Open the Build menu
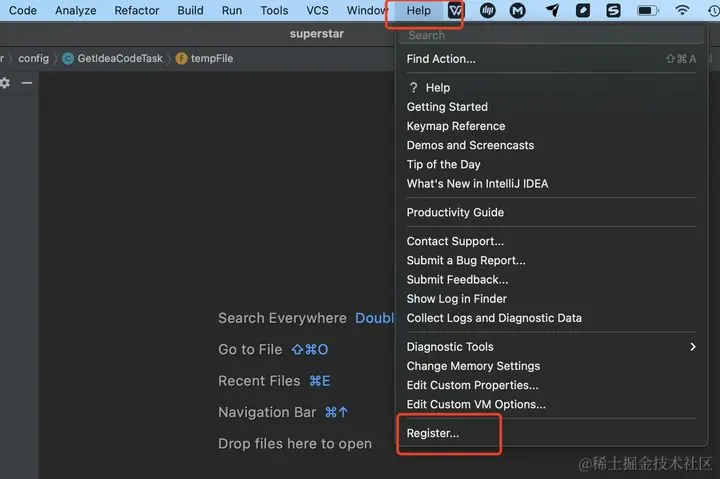Viewport: 720px width, 479px height. (x=190, y=10)
